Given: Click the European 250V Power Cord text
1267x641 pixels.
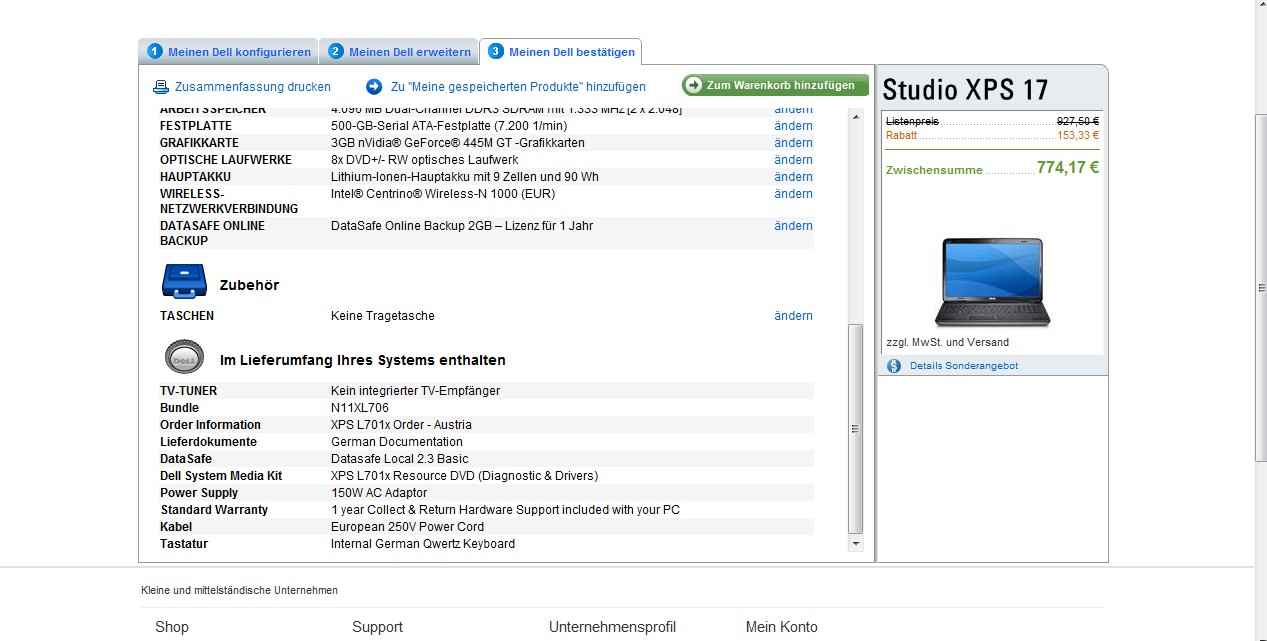Looking at the screenshot, I should coord(407,527).
